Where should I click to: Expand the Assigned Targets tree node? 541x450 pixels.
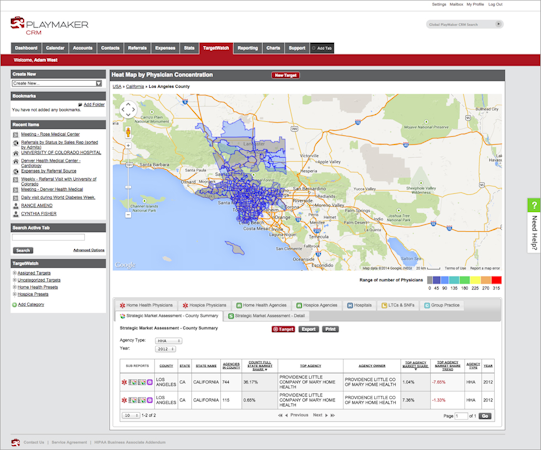click(15, 273)
